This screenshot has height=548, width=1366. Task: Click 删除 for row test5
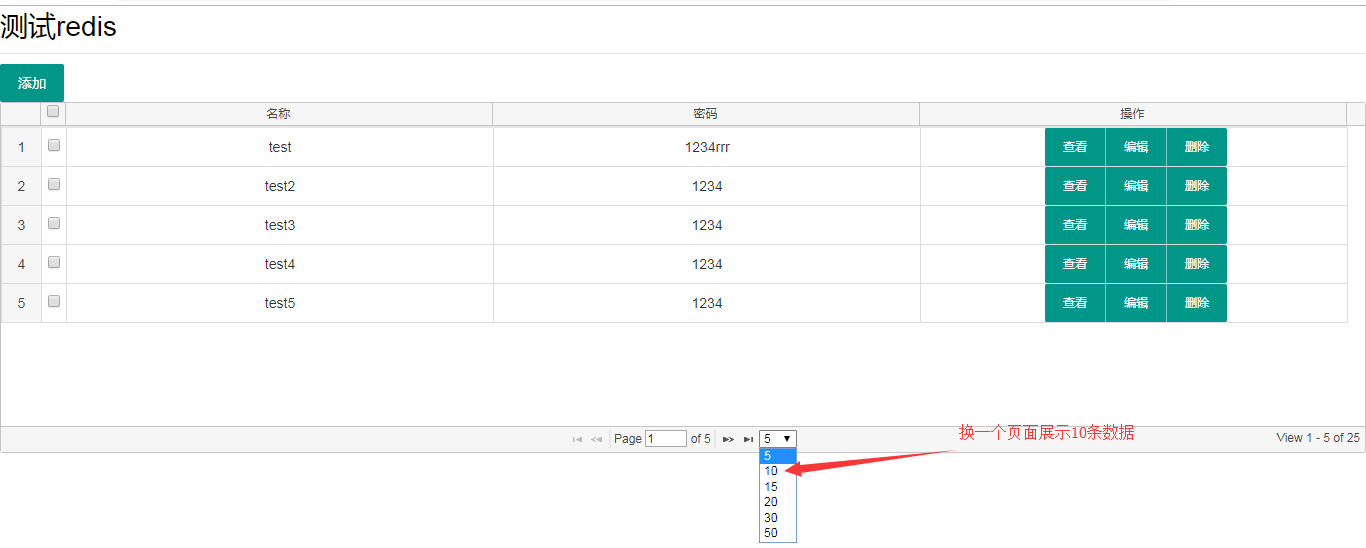click(1197, 303)
